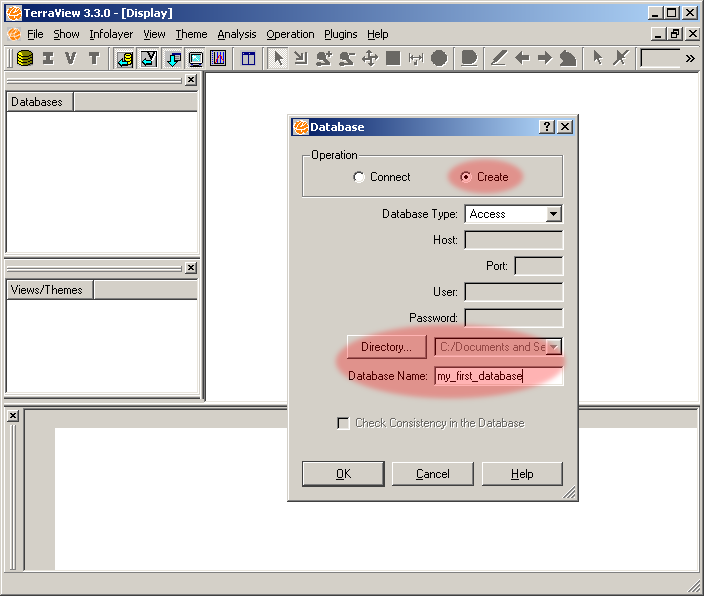Click the pointer arrow cursor tool
The height and width of the screenshot is (596, 704).
point(279,58)
